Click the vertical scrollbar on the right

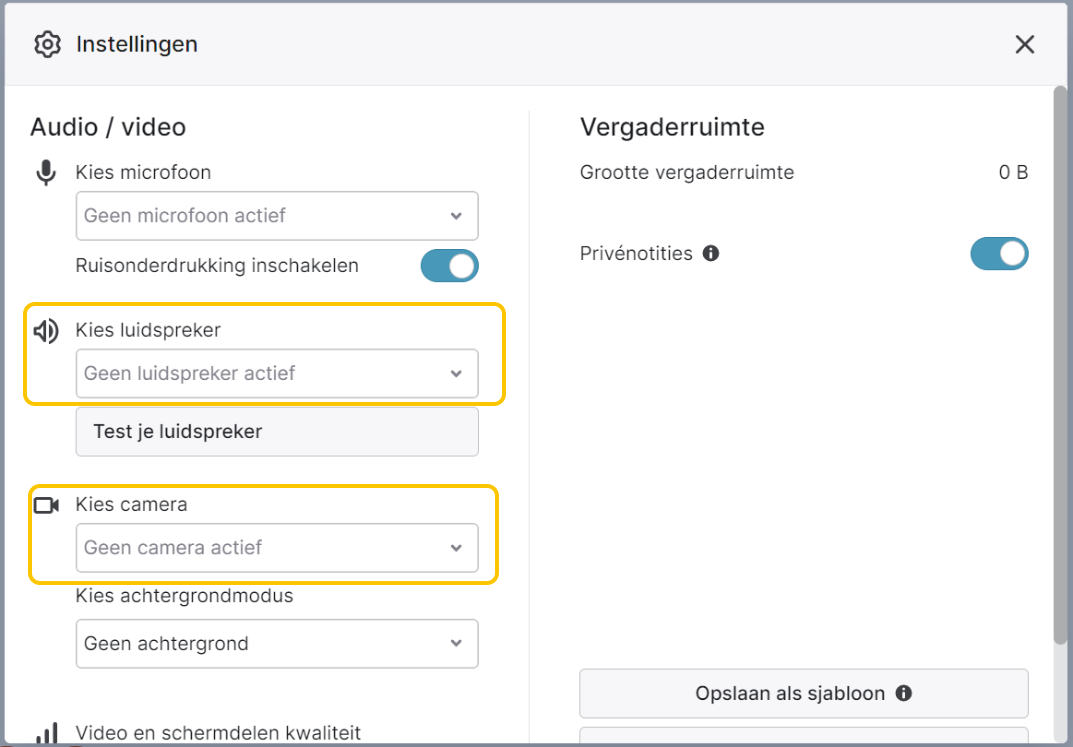click(1060, 364)
